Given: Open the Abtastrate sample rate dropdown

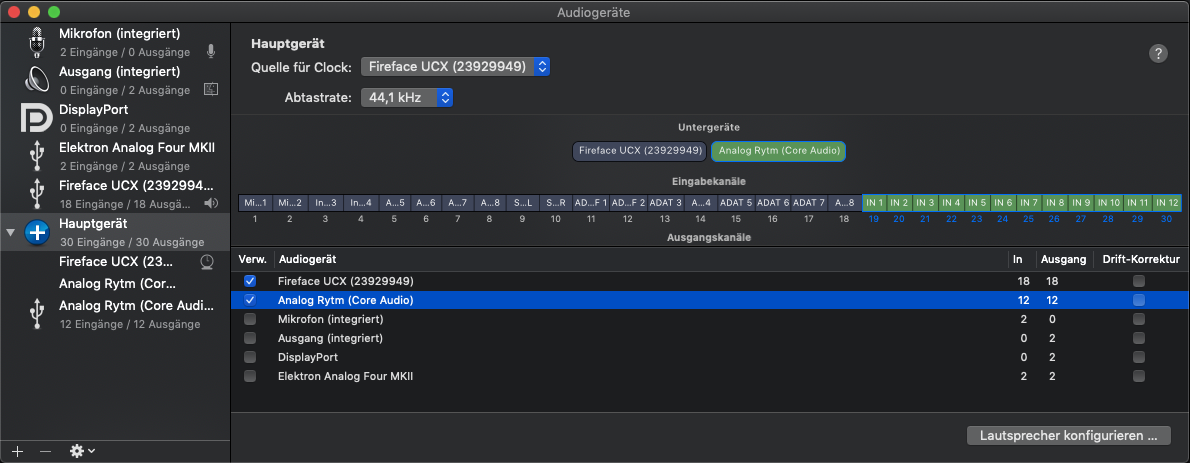Looking at the screenshot, I should coord(407,98).
